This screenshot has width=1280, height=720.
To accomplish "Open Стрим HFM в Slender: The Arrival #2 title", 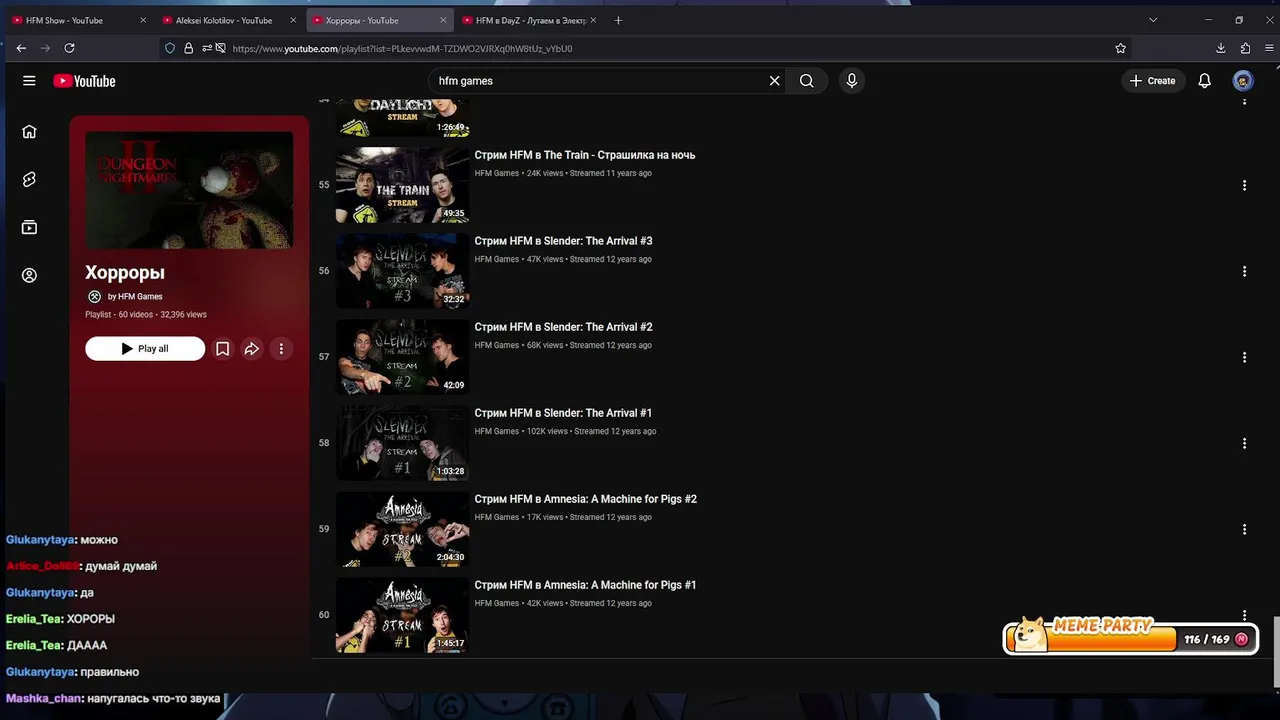I will (x=563, y=327).
